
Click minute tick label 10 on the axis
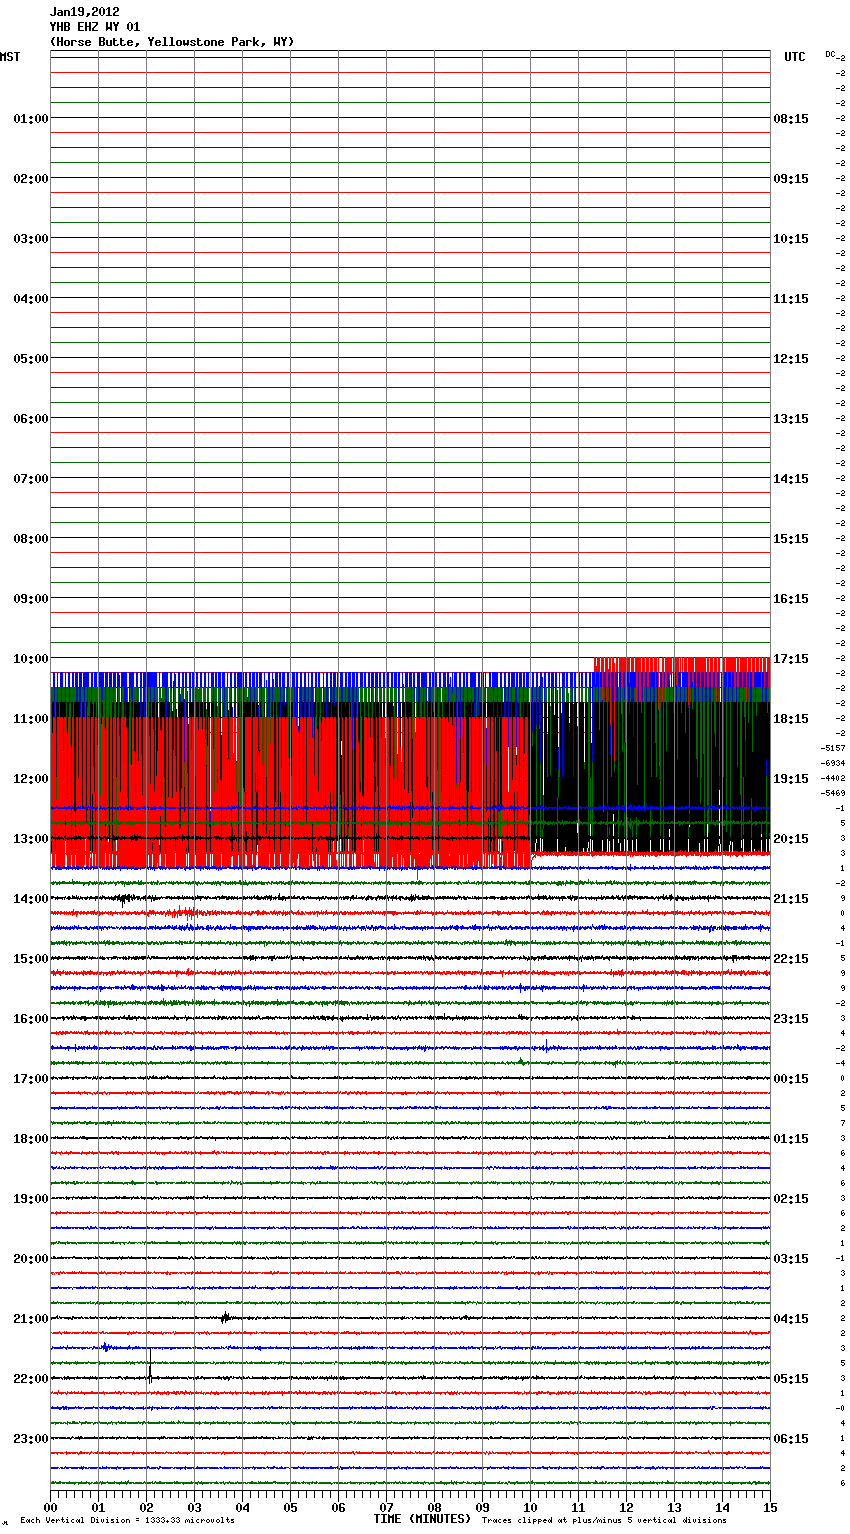pyautogui.click(x=531, y=1507)
